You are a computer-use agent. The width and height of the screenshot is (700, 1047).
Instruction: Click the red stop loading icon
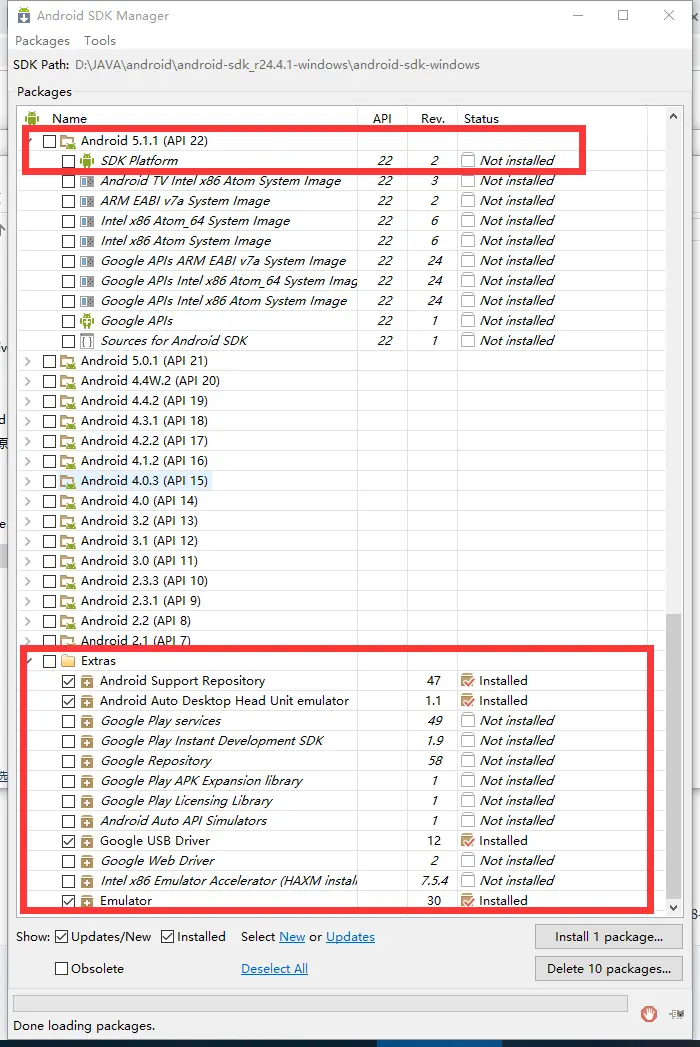(649, 1014)
